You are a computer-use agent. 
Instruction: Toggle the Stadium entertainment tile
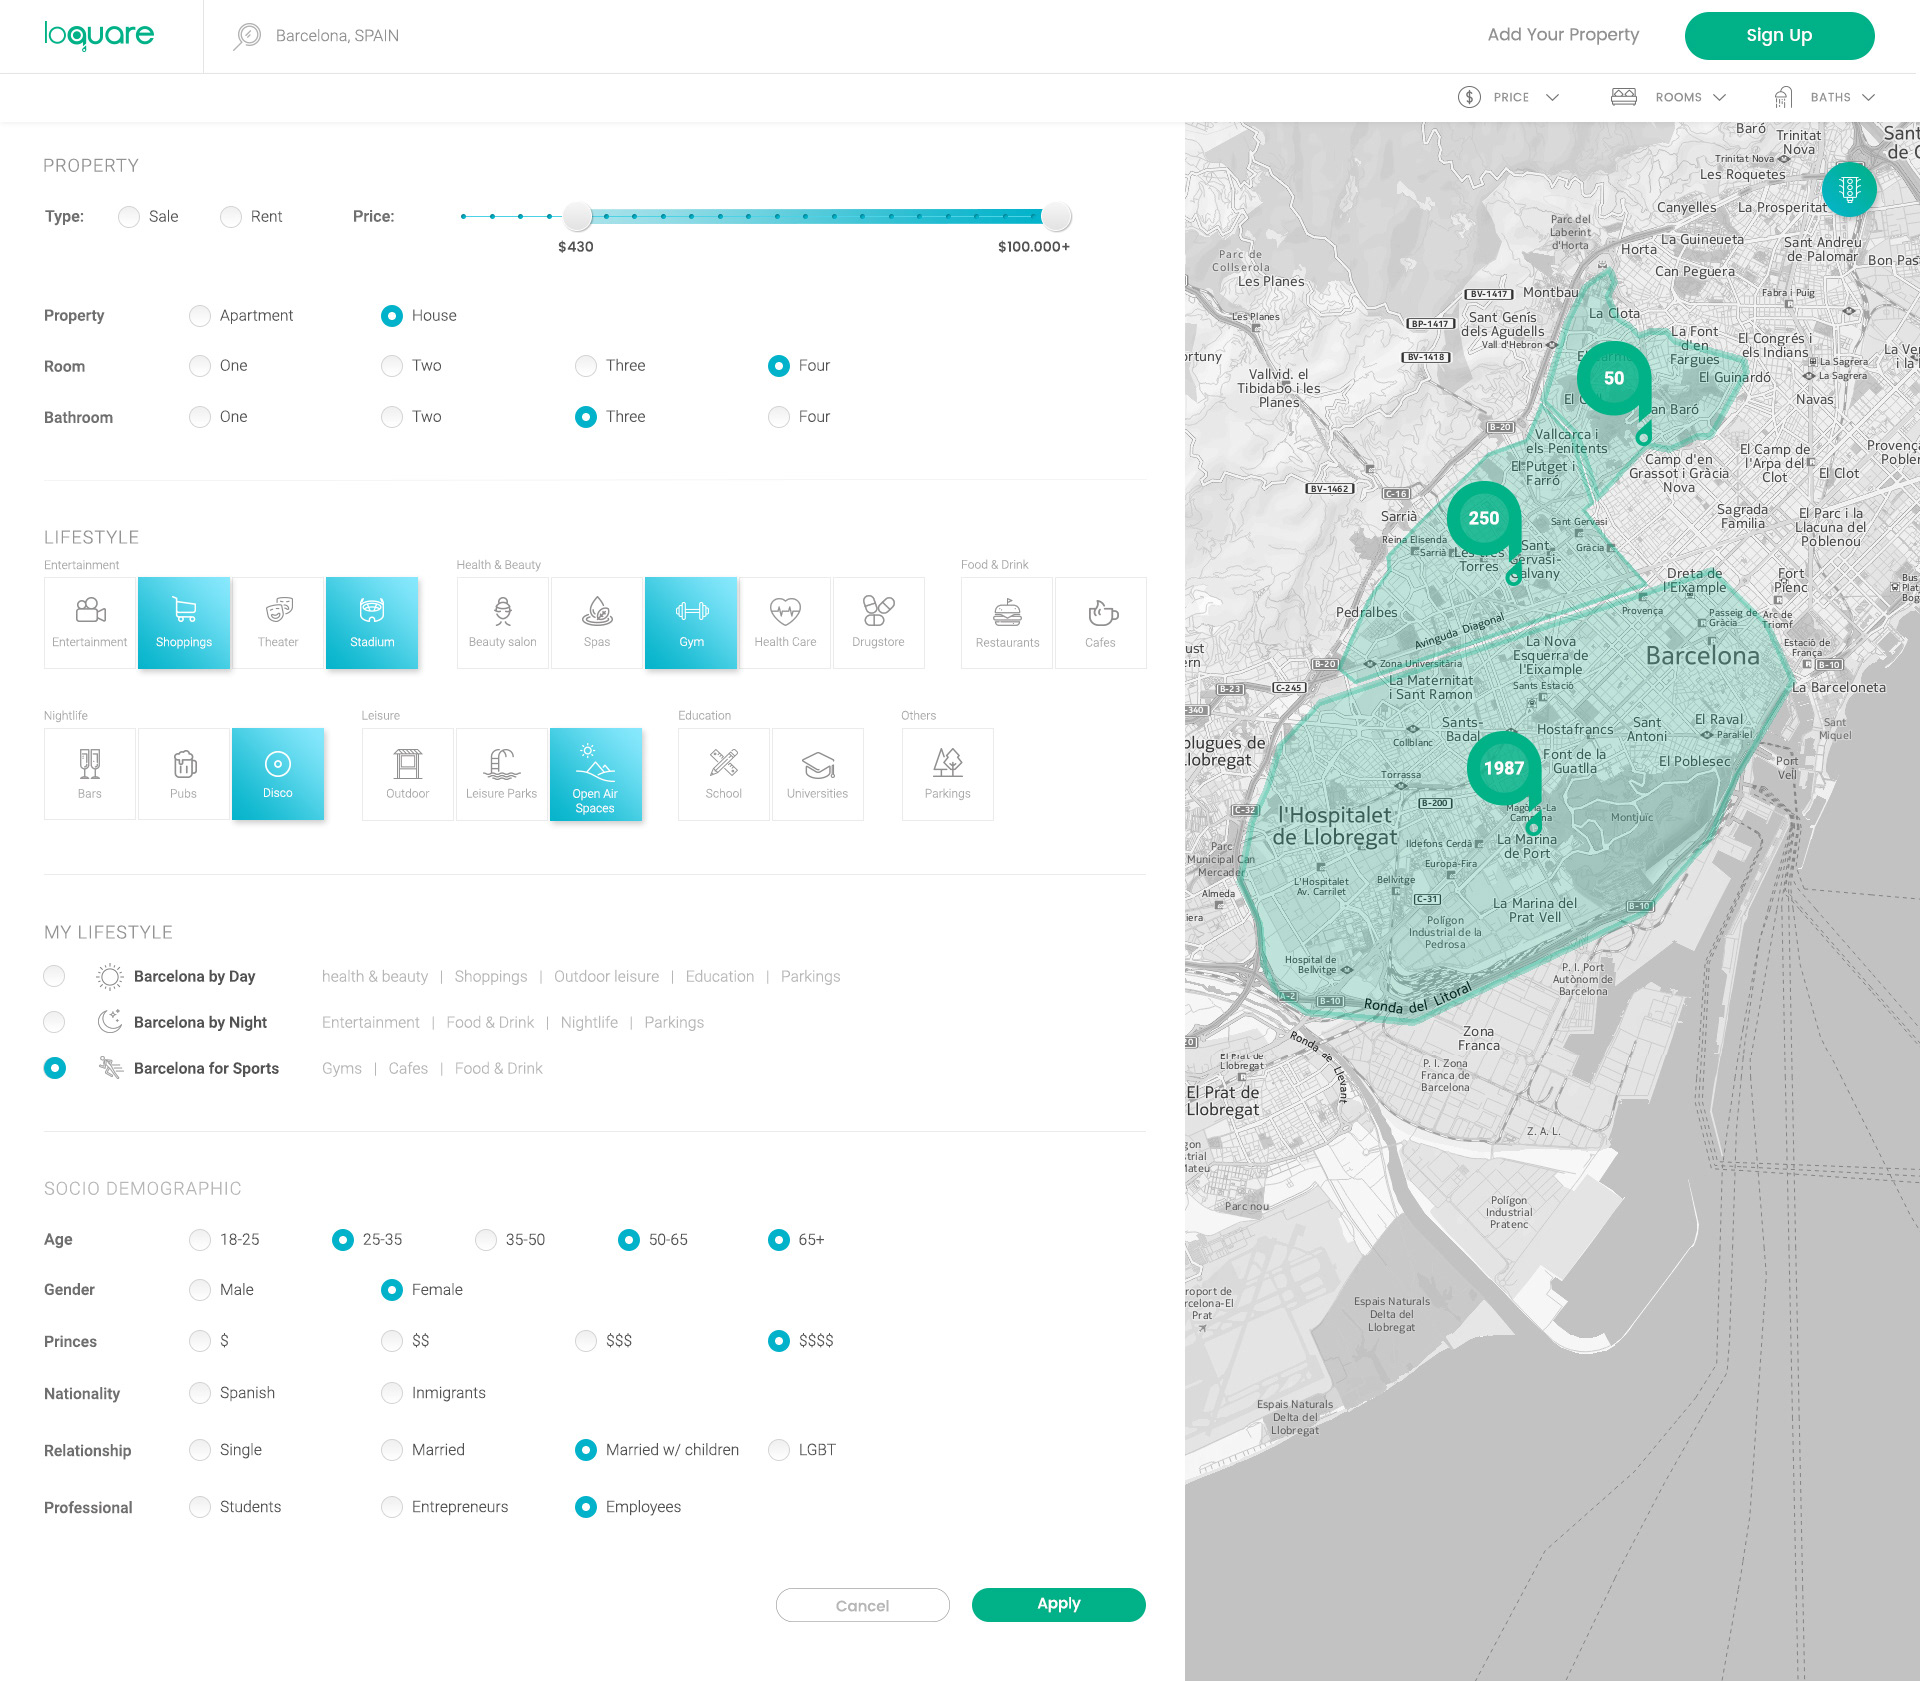coord(372,622)
